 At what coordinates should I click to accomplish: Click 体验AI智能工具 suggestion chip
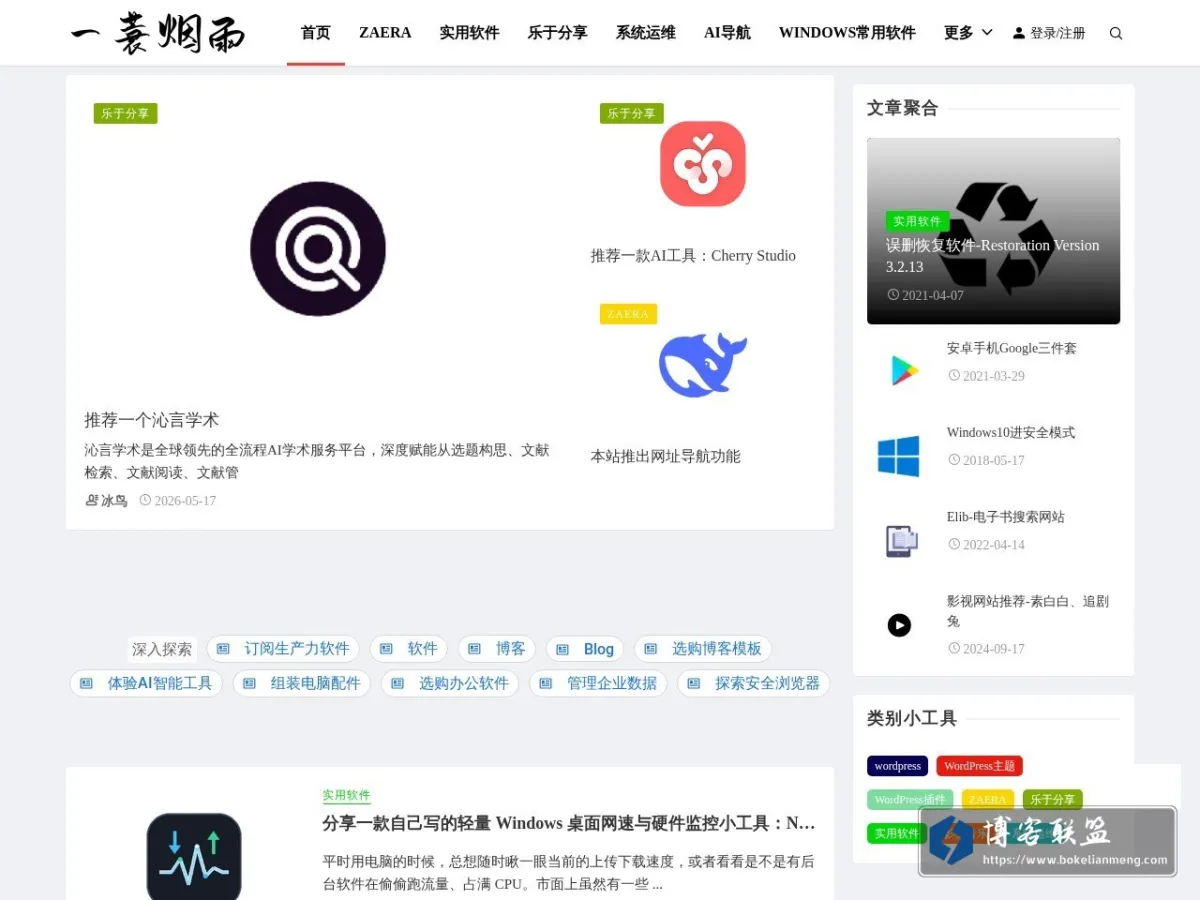point(146,683)
